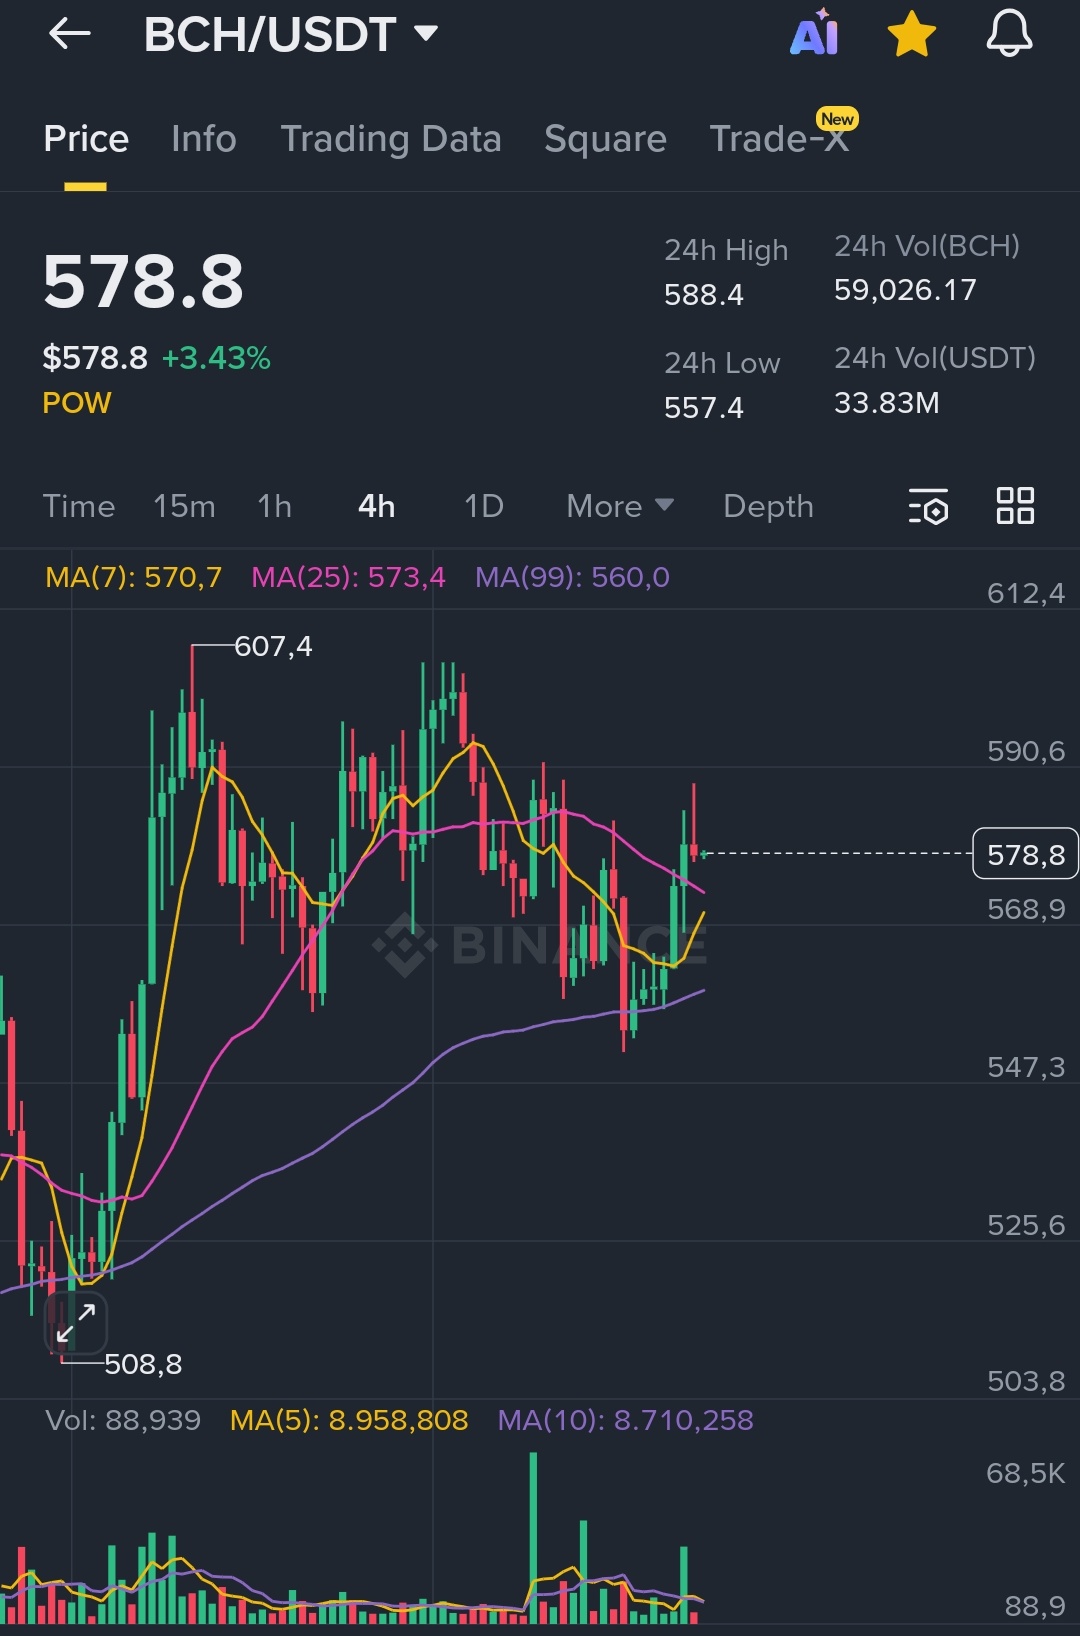Tap the back arrow icon
This screenshot has width=1080, height=1636.
pos(70,34)
